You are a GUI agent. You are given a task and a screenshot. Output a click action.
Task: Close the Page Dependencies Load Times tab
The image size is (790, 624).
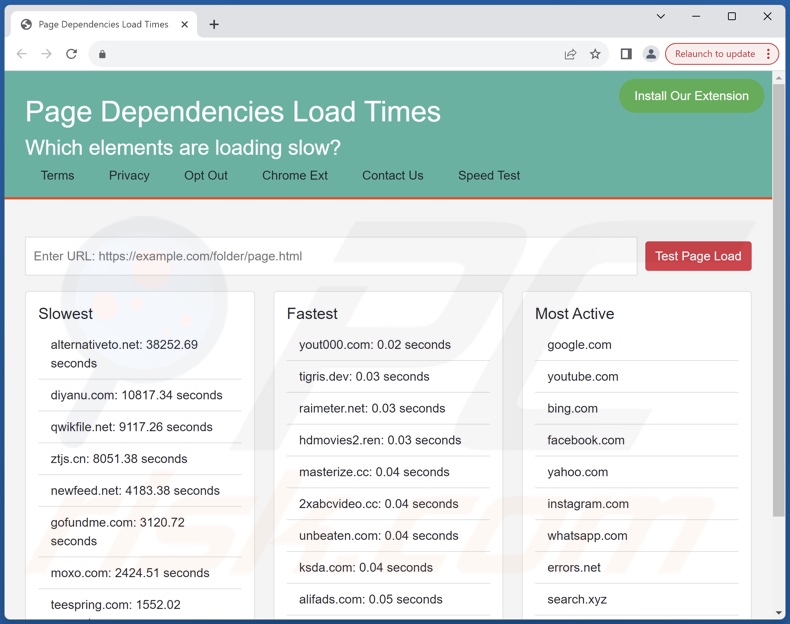pos(185,24)
